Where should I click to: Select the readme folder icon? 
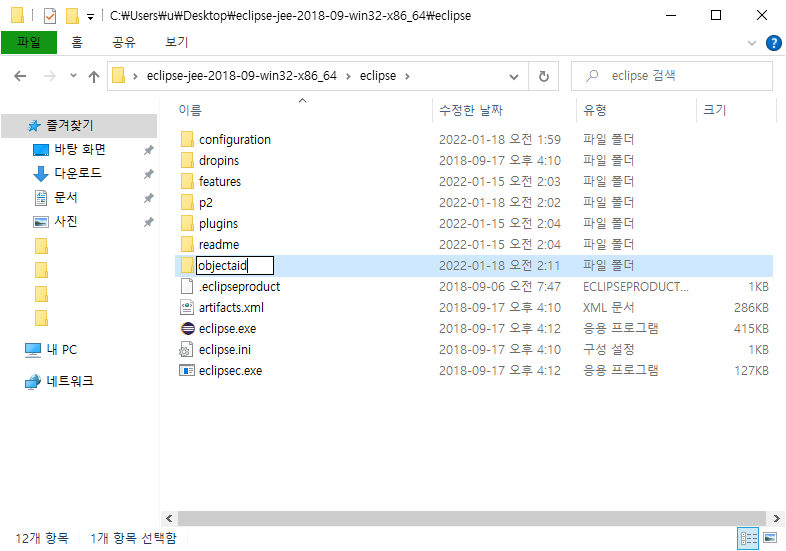pos(187,245)
